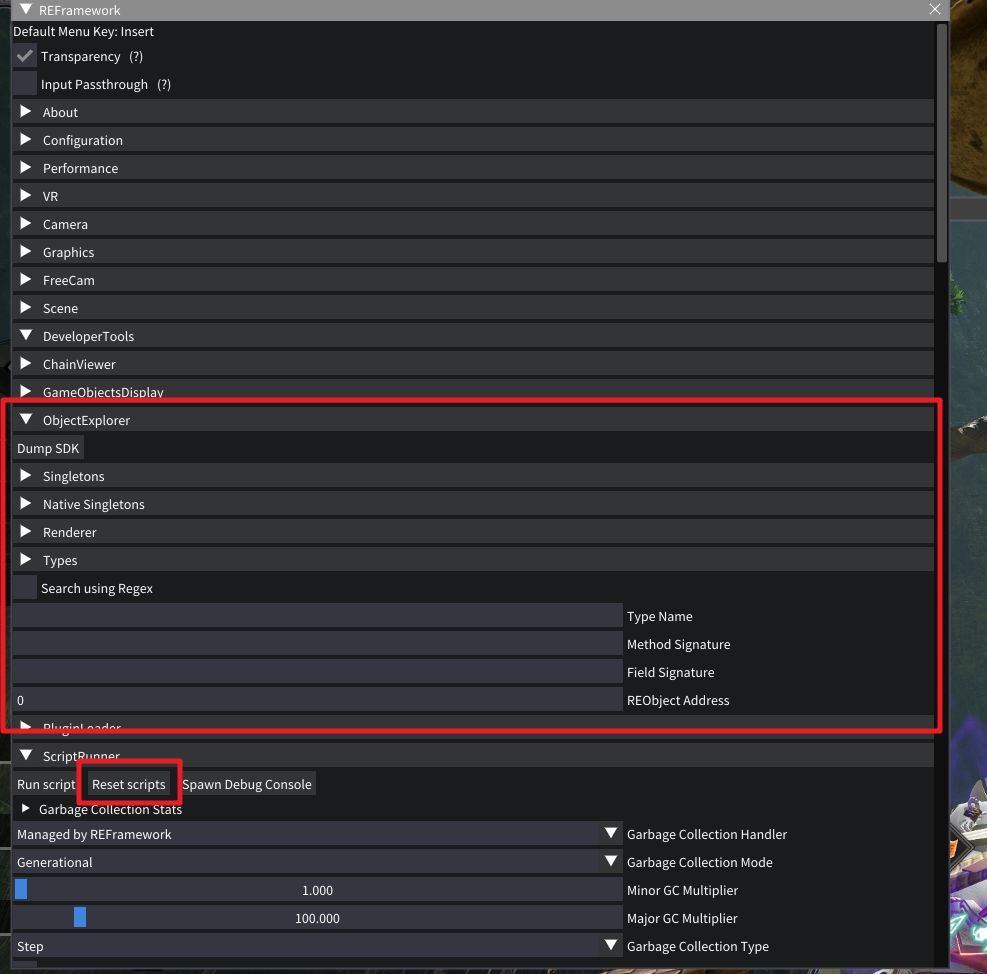Click the Minor GC Multiplier slider
987x974 pixels.
(317, 890)
